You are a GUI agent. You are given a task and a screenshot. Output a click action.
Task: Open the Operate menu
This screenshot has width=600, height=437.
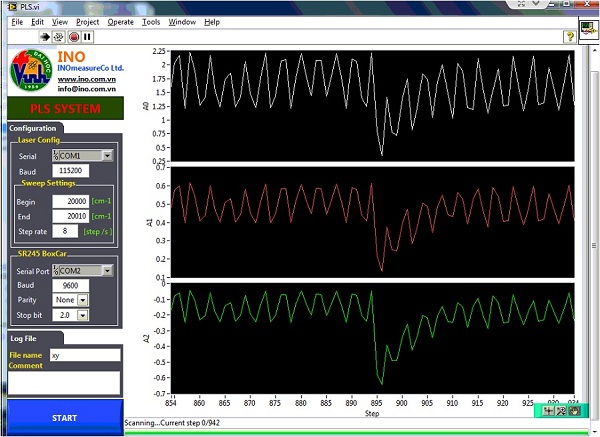[x=120, y=21]
